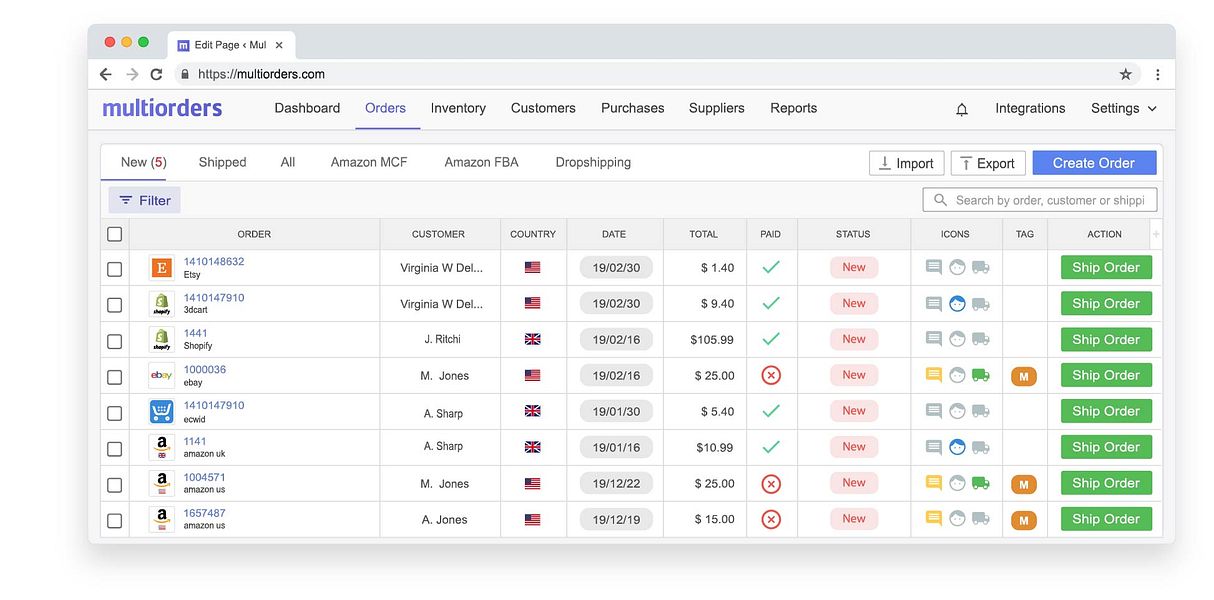Check the box for order 1657487
Image resolution: width=1214 pixels, height=600 pixels.
[115, 521]
